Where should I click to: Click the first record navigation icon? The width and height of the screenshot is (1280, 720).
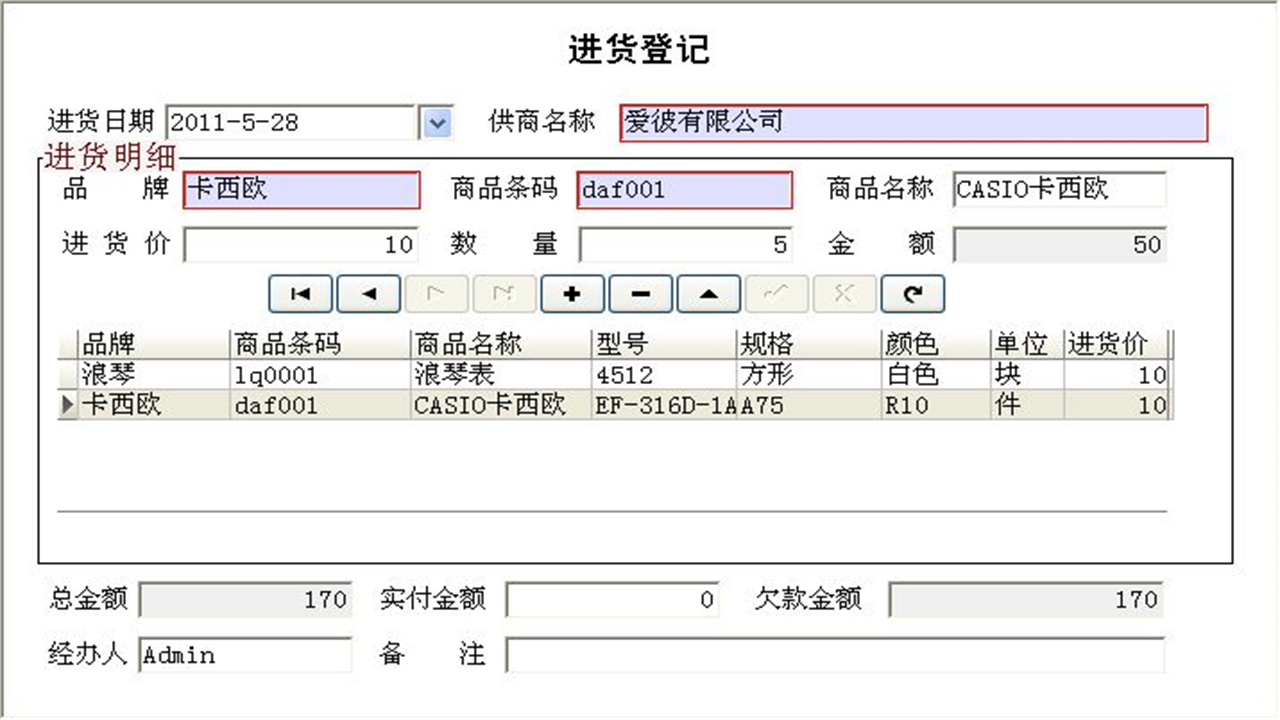[300, 293]
